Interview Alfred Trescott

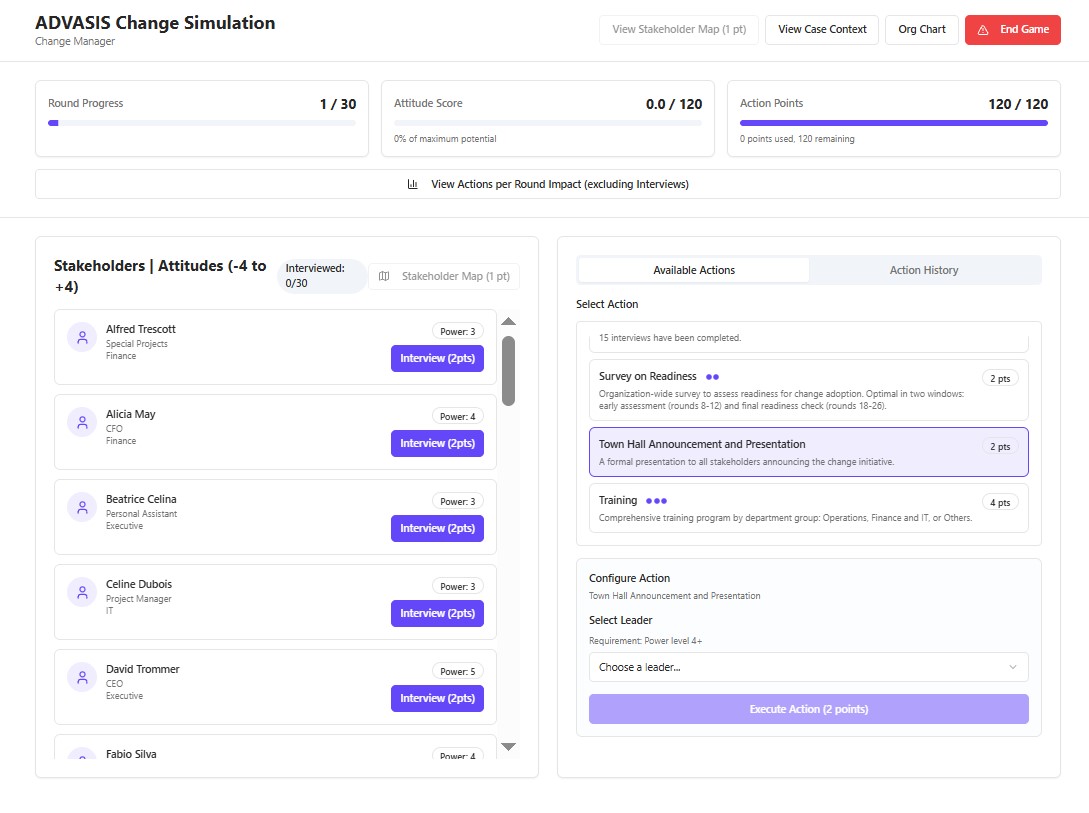pos(438,358)
